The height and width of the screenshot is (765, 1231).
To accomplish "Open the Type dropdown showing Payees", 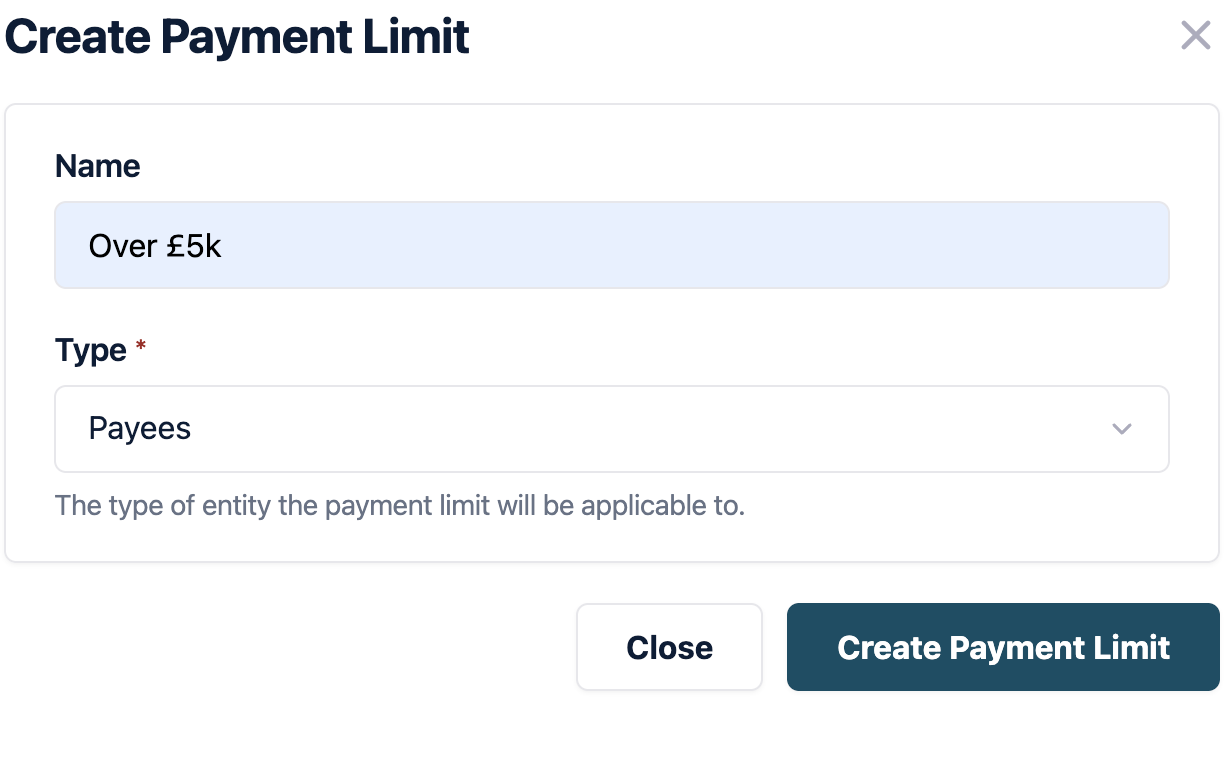I will click(611, 429).
